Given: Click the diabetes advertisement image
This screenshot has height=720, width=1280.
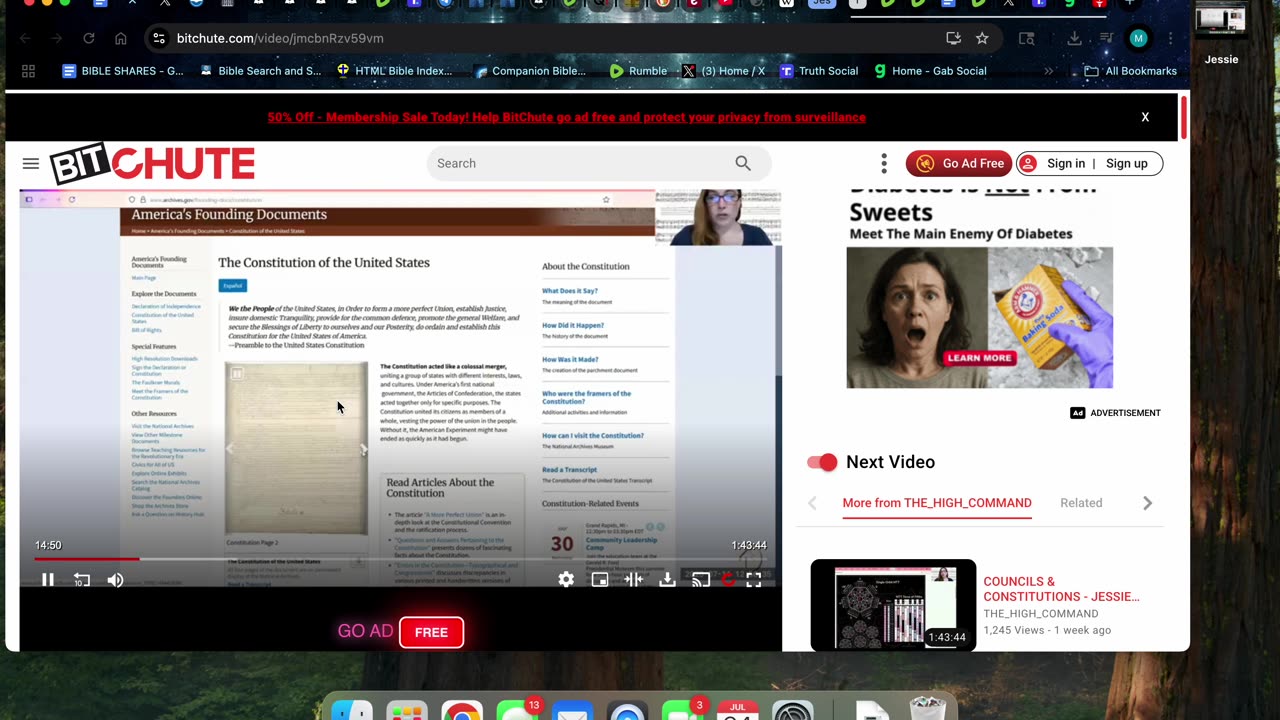Looking at the screenshot, I should pos(980,317).
